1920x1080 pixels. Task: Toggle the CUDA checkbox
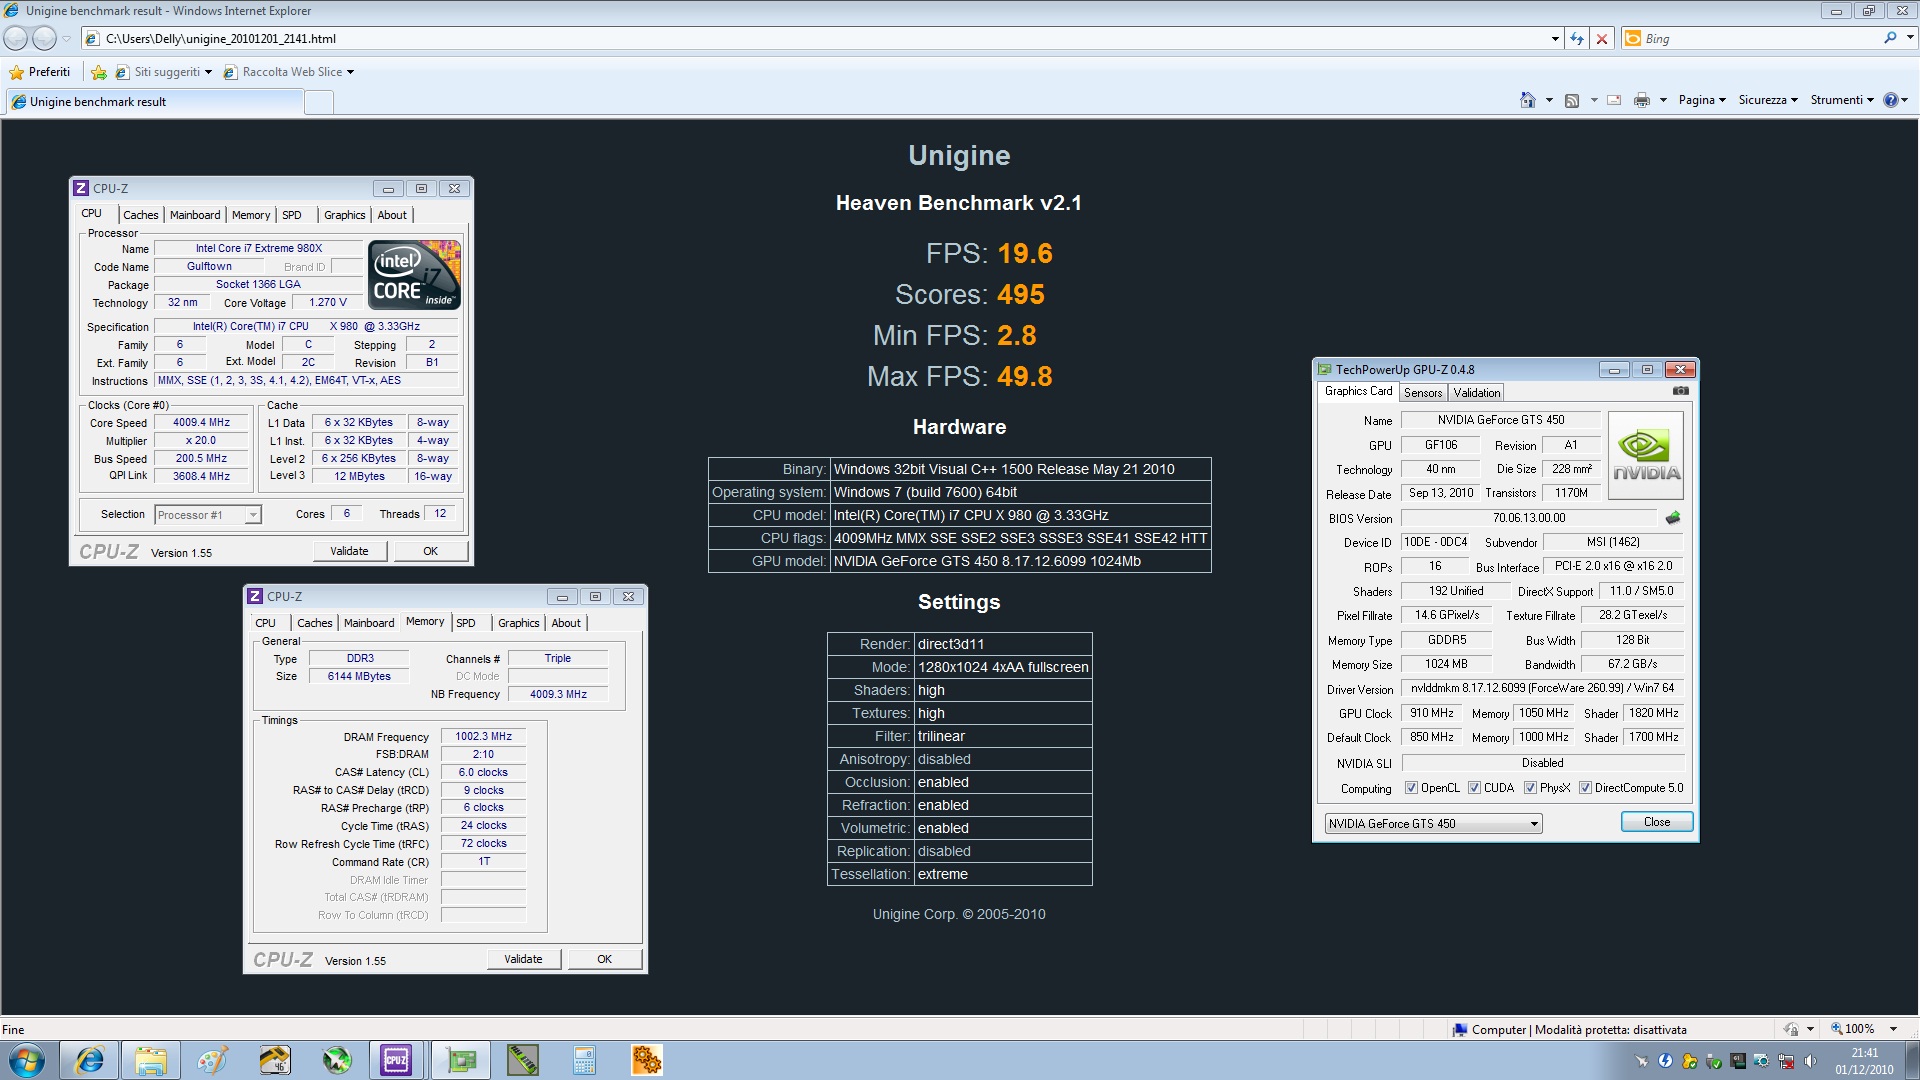tap(1474, 788)
